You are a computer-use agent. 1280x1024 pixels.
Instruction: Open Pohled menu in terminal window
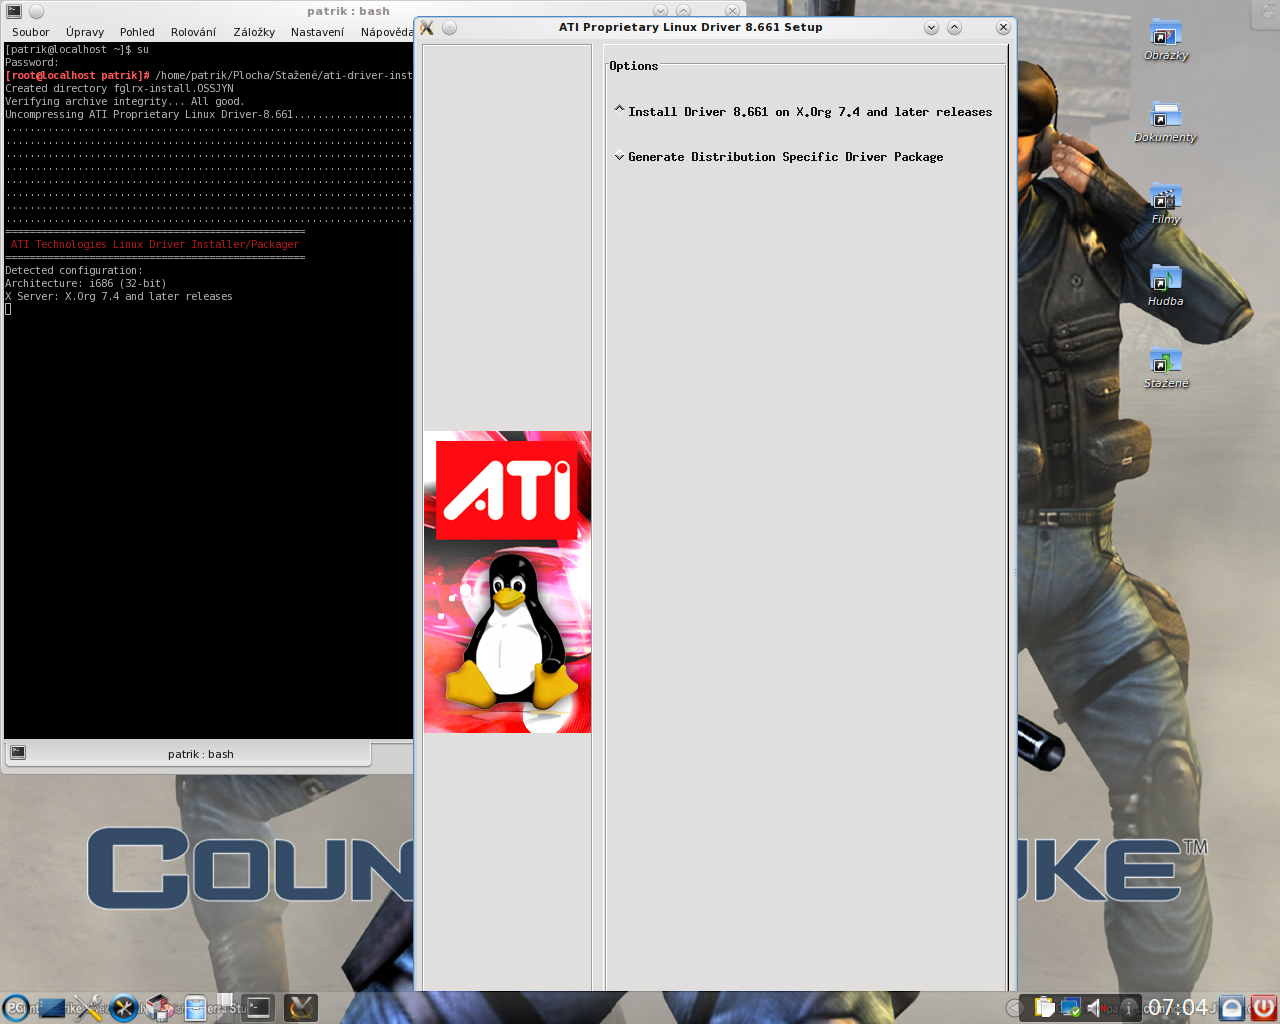(x=137, y=32)
